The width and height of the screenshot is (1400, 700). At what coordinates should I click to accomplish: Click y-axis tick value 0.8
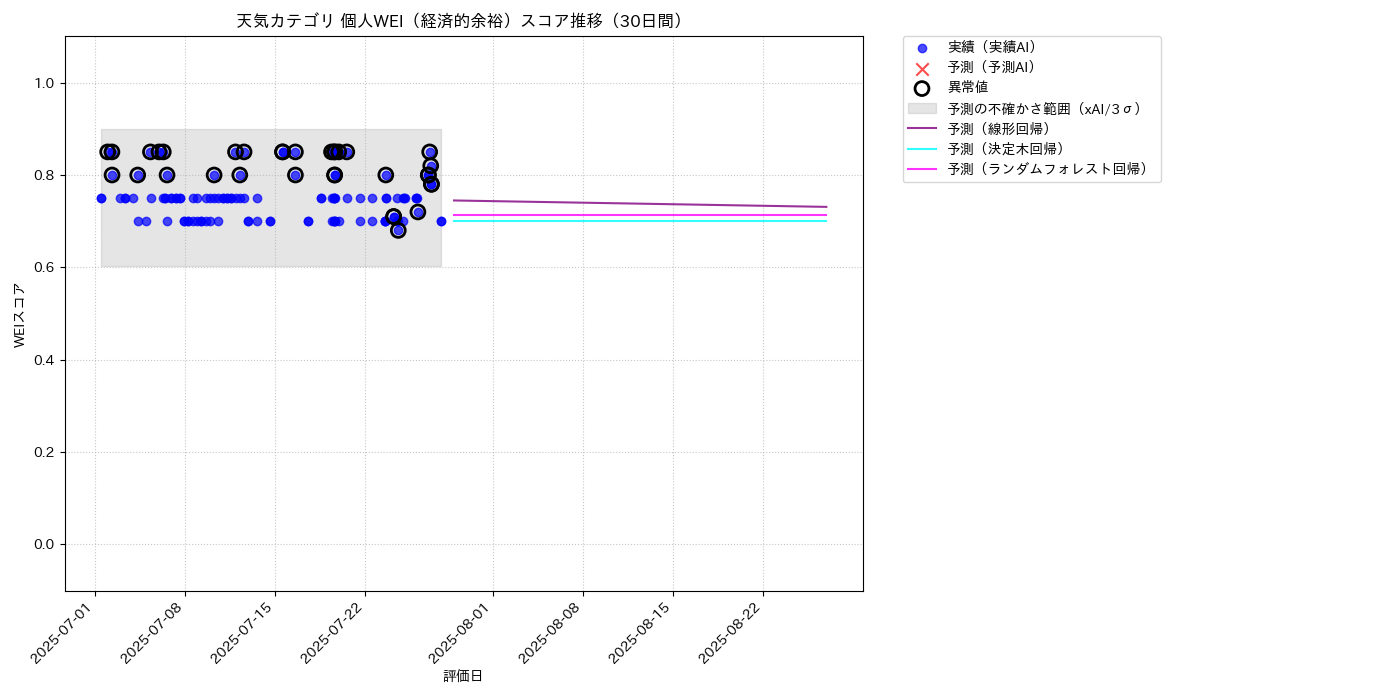pyautogui.click(x=43, y=175)
